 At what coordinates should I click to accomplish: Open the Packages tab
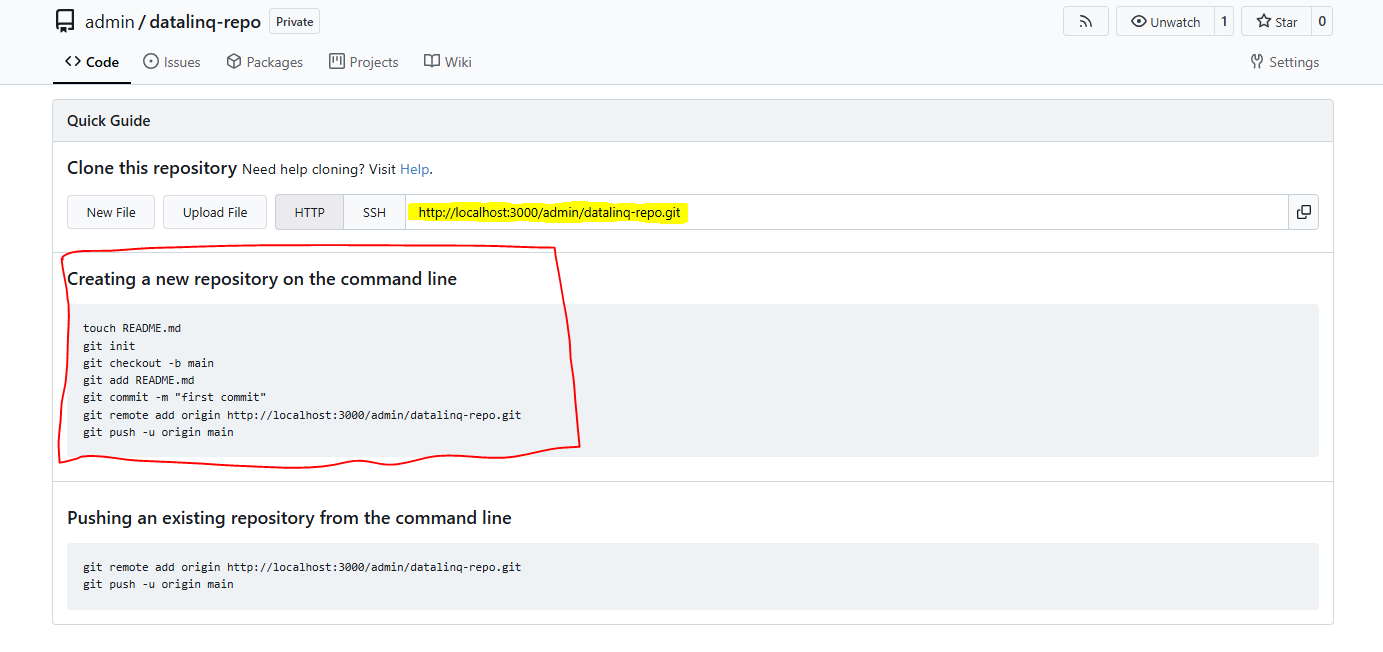[x=265, y=62]
